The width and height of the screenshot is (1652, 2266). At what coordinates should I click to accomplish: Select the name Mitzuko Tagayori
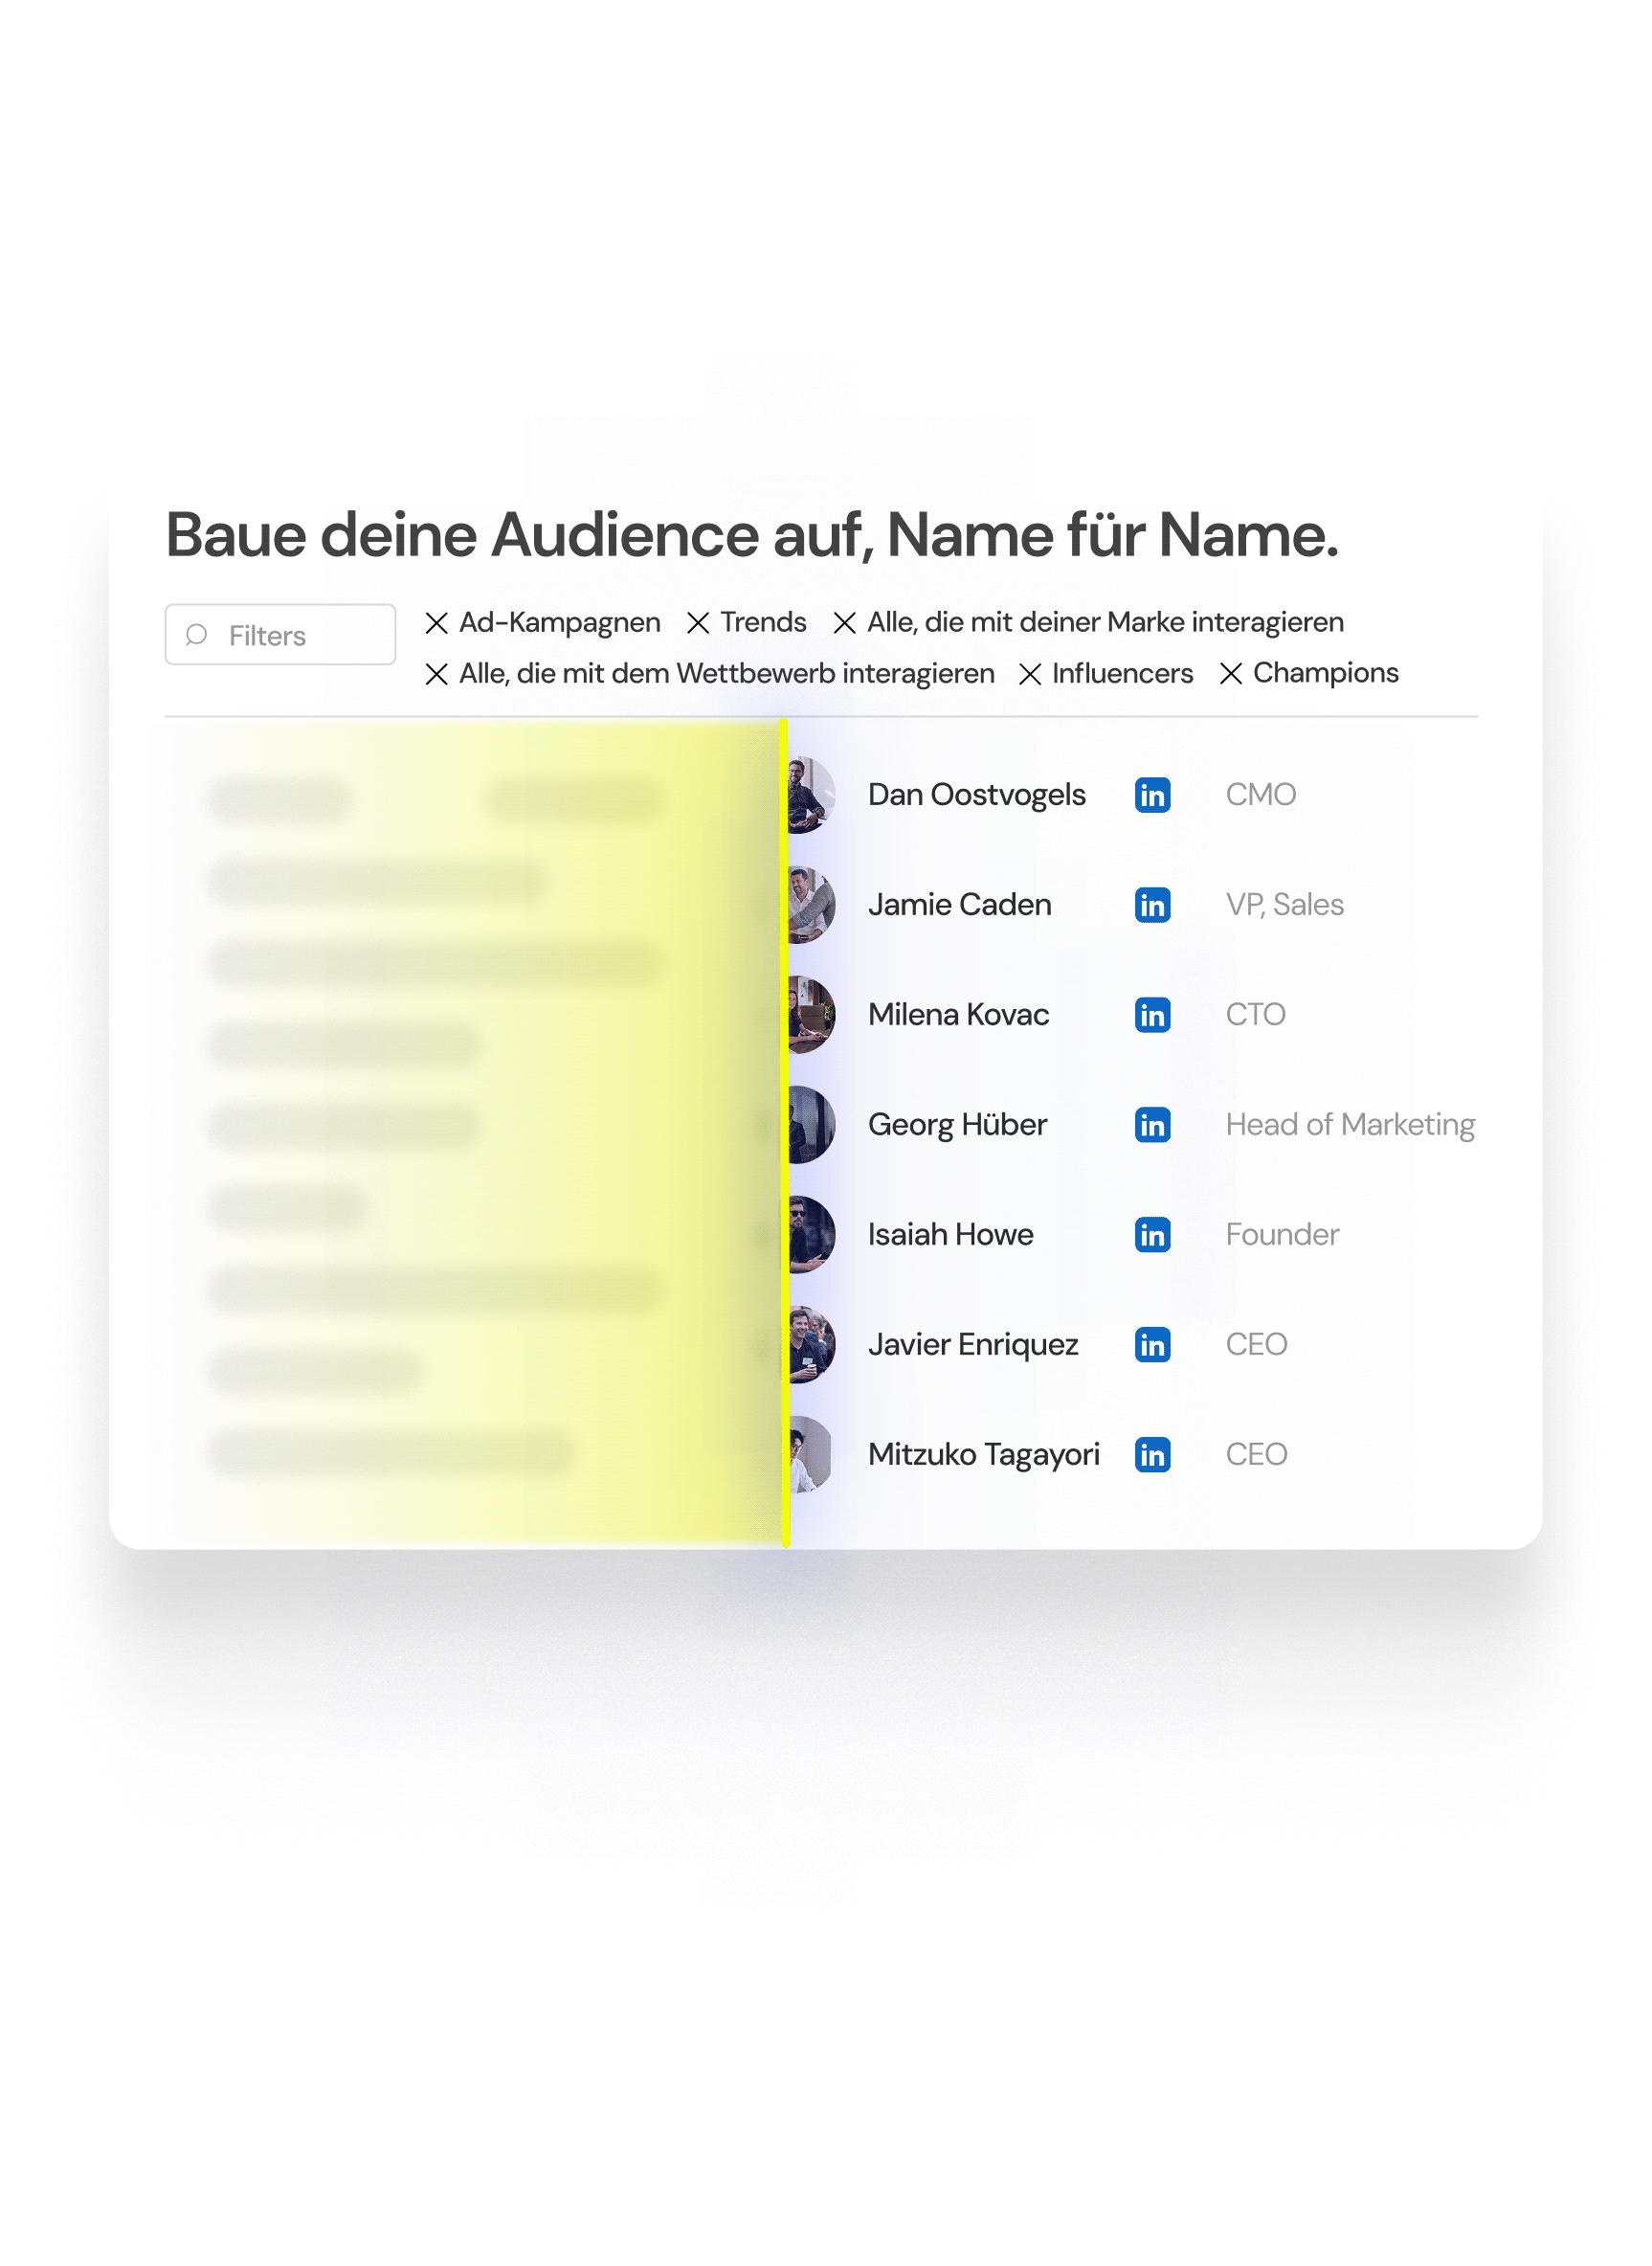click(983, 1455)
